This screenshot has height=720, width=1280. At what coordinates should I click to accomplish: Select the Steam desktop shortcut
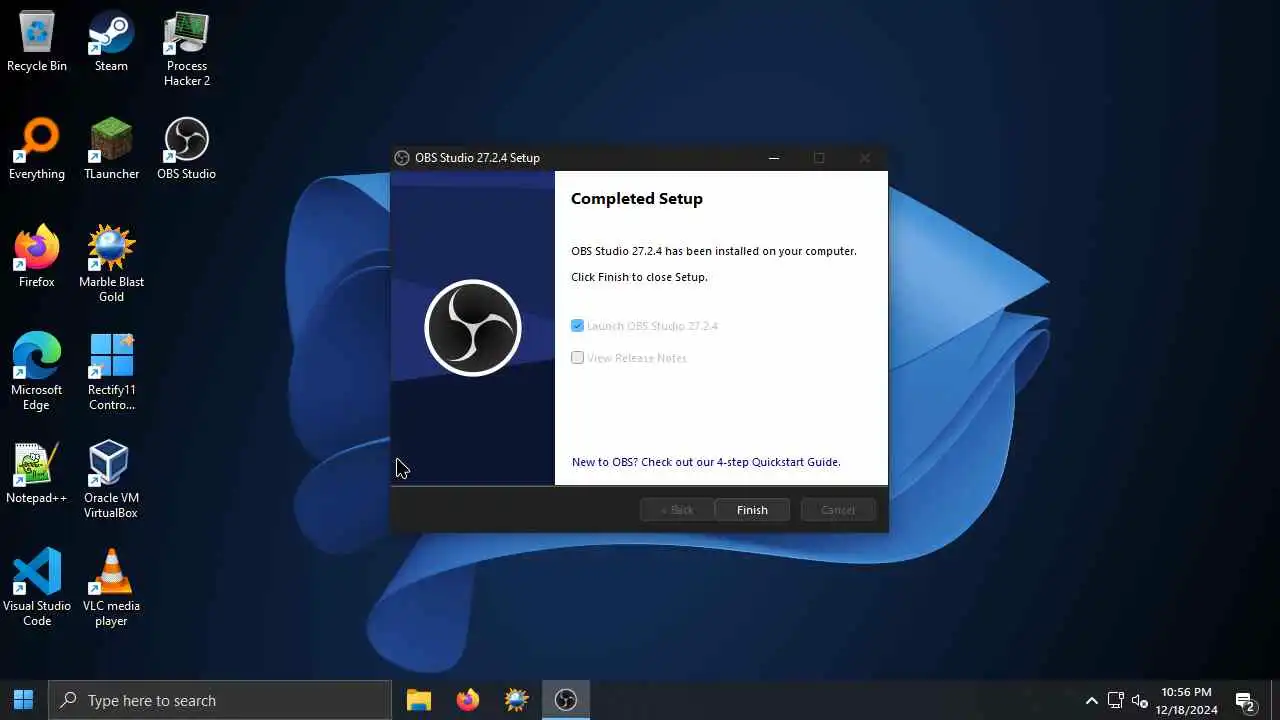111,42
